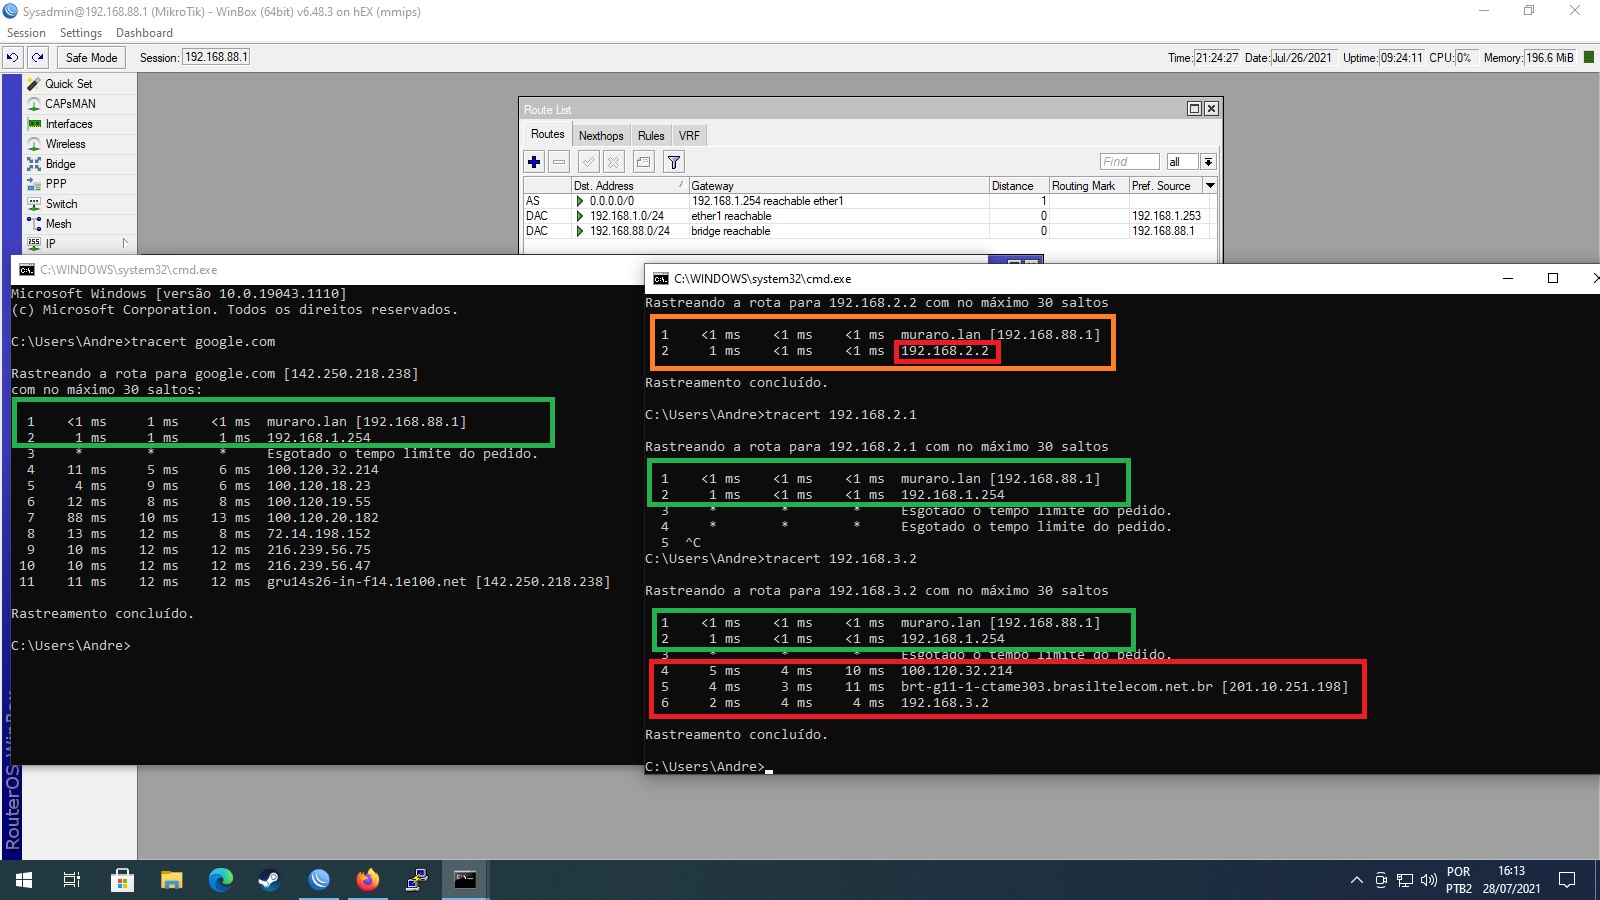
Task: Switch to the VRF tab
Action: [689, 135]
